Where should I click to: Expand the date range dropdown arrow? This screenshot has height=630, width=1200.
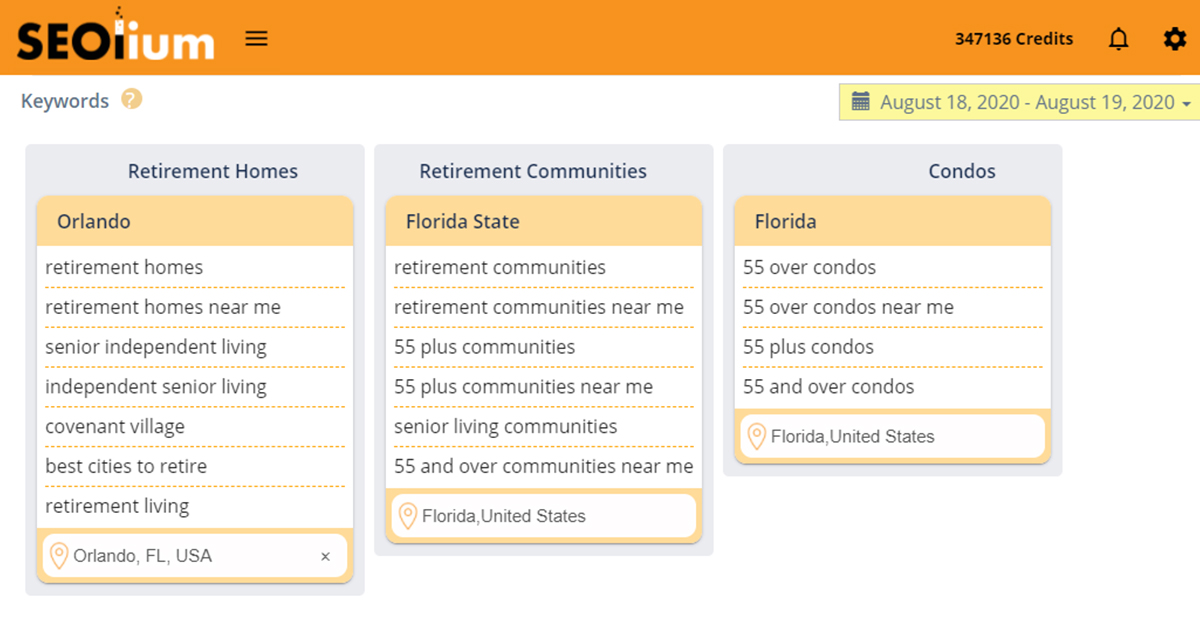pyautogui.click(x=1186, y=104)
